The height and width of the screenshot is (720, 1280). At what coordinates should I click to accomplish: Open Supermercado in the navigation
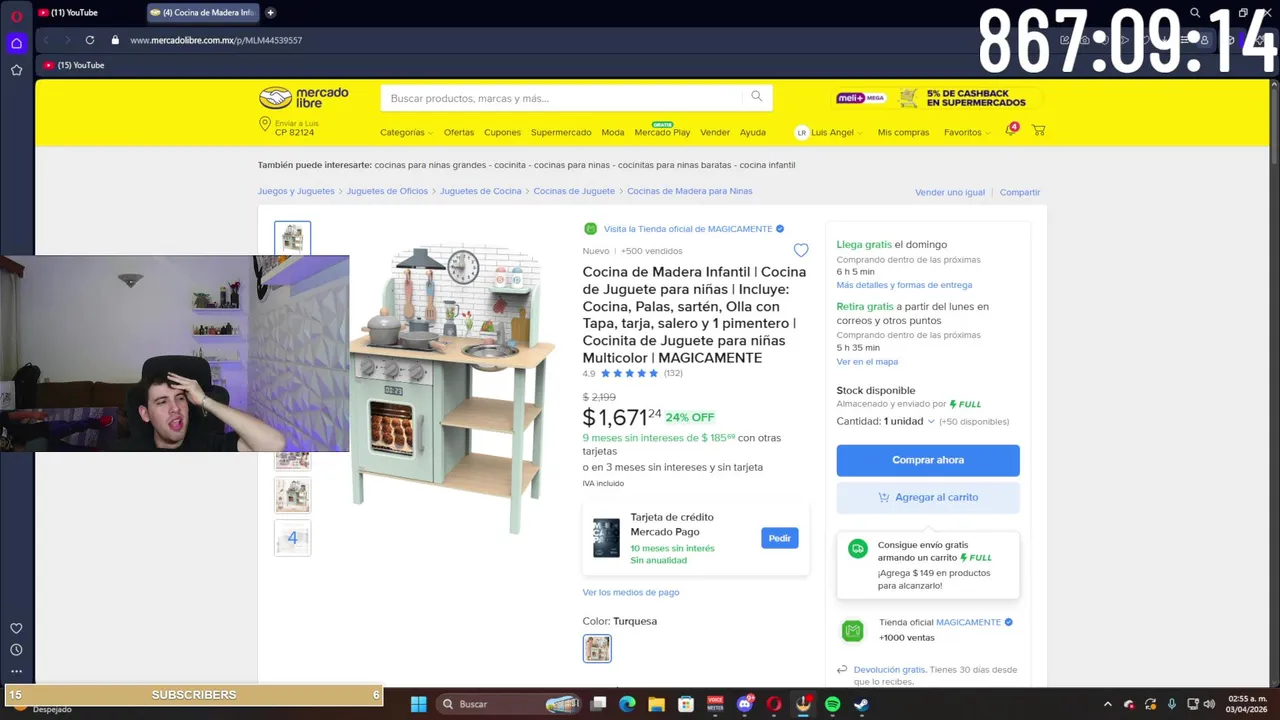[561, 132]
